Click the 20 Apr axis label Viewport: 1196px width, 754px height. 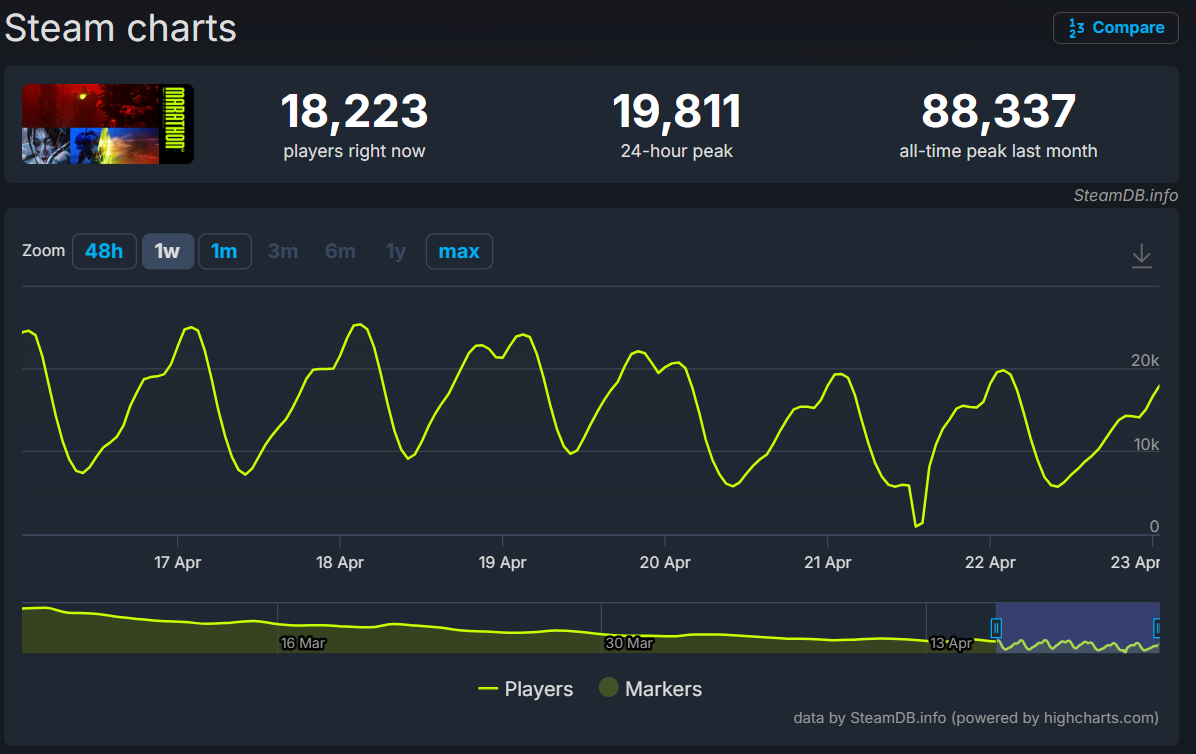665,563
